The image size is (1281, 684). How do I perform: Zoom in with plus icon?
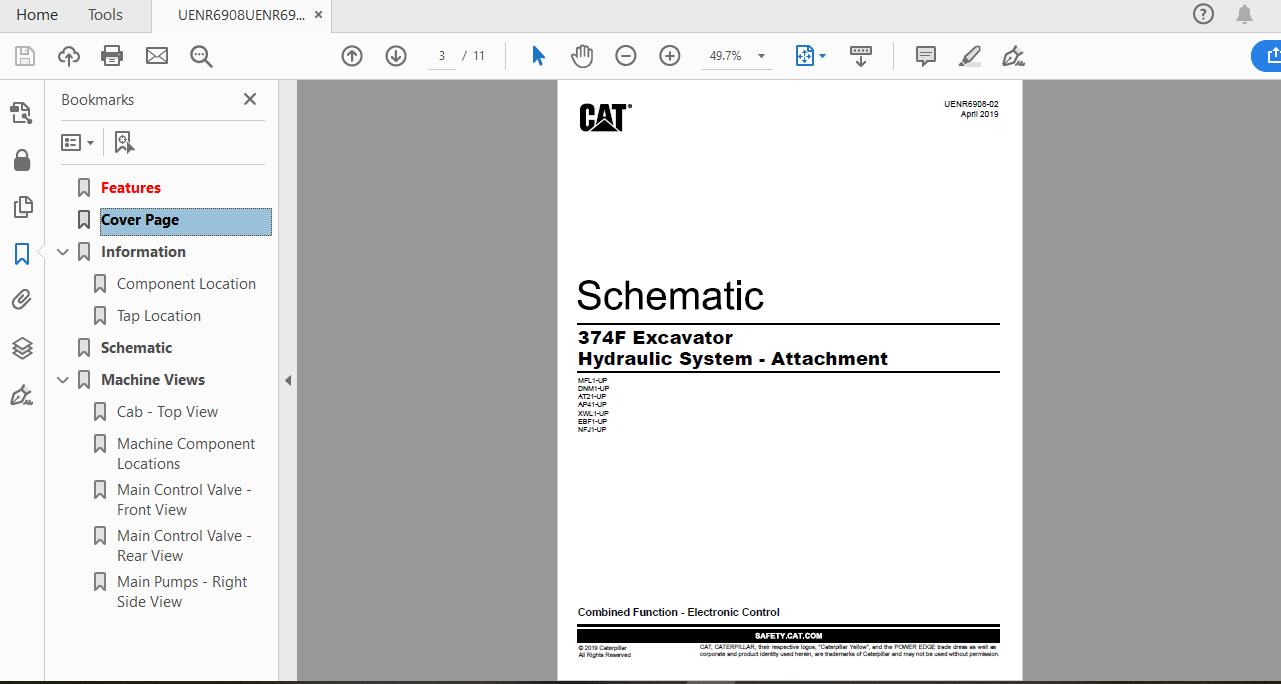point(670,56)
